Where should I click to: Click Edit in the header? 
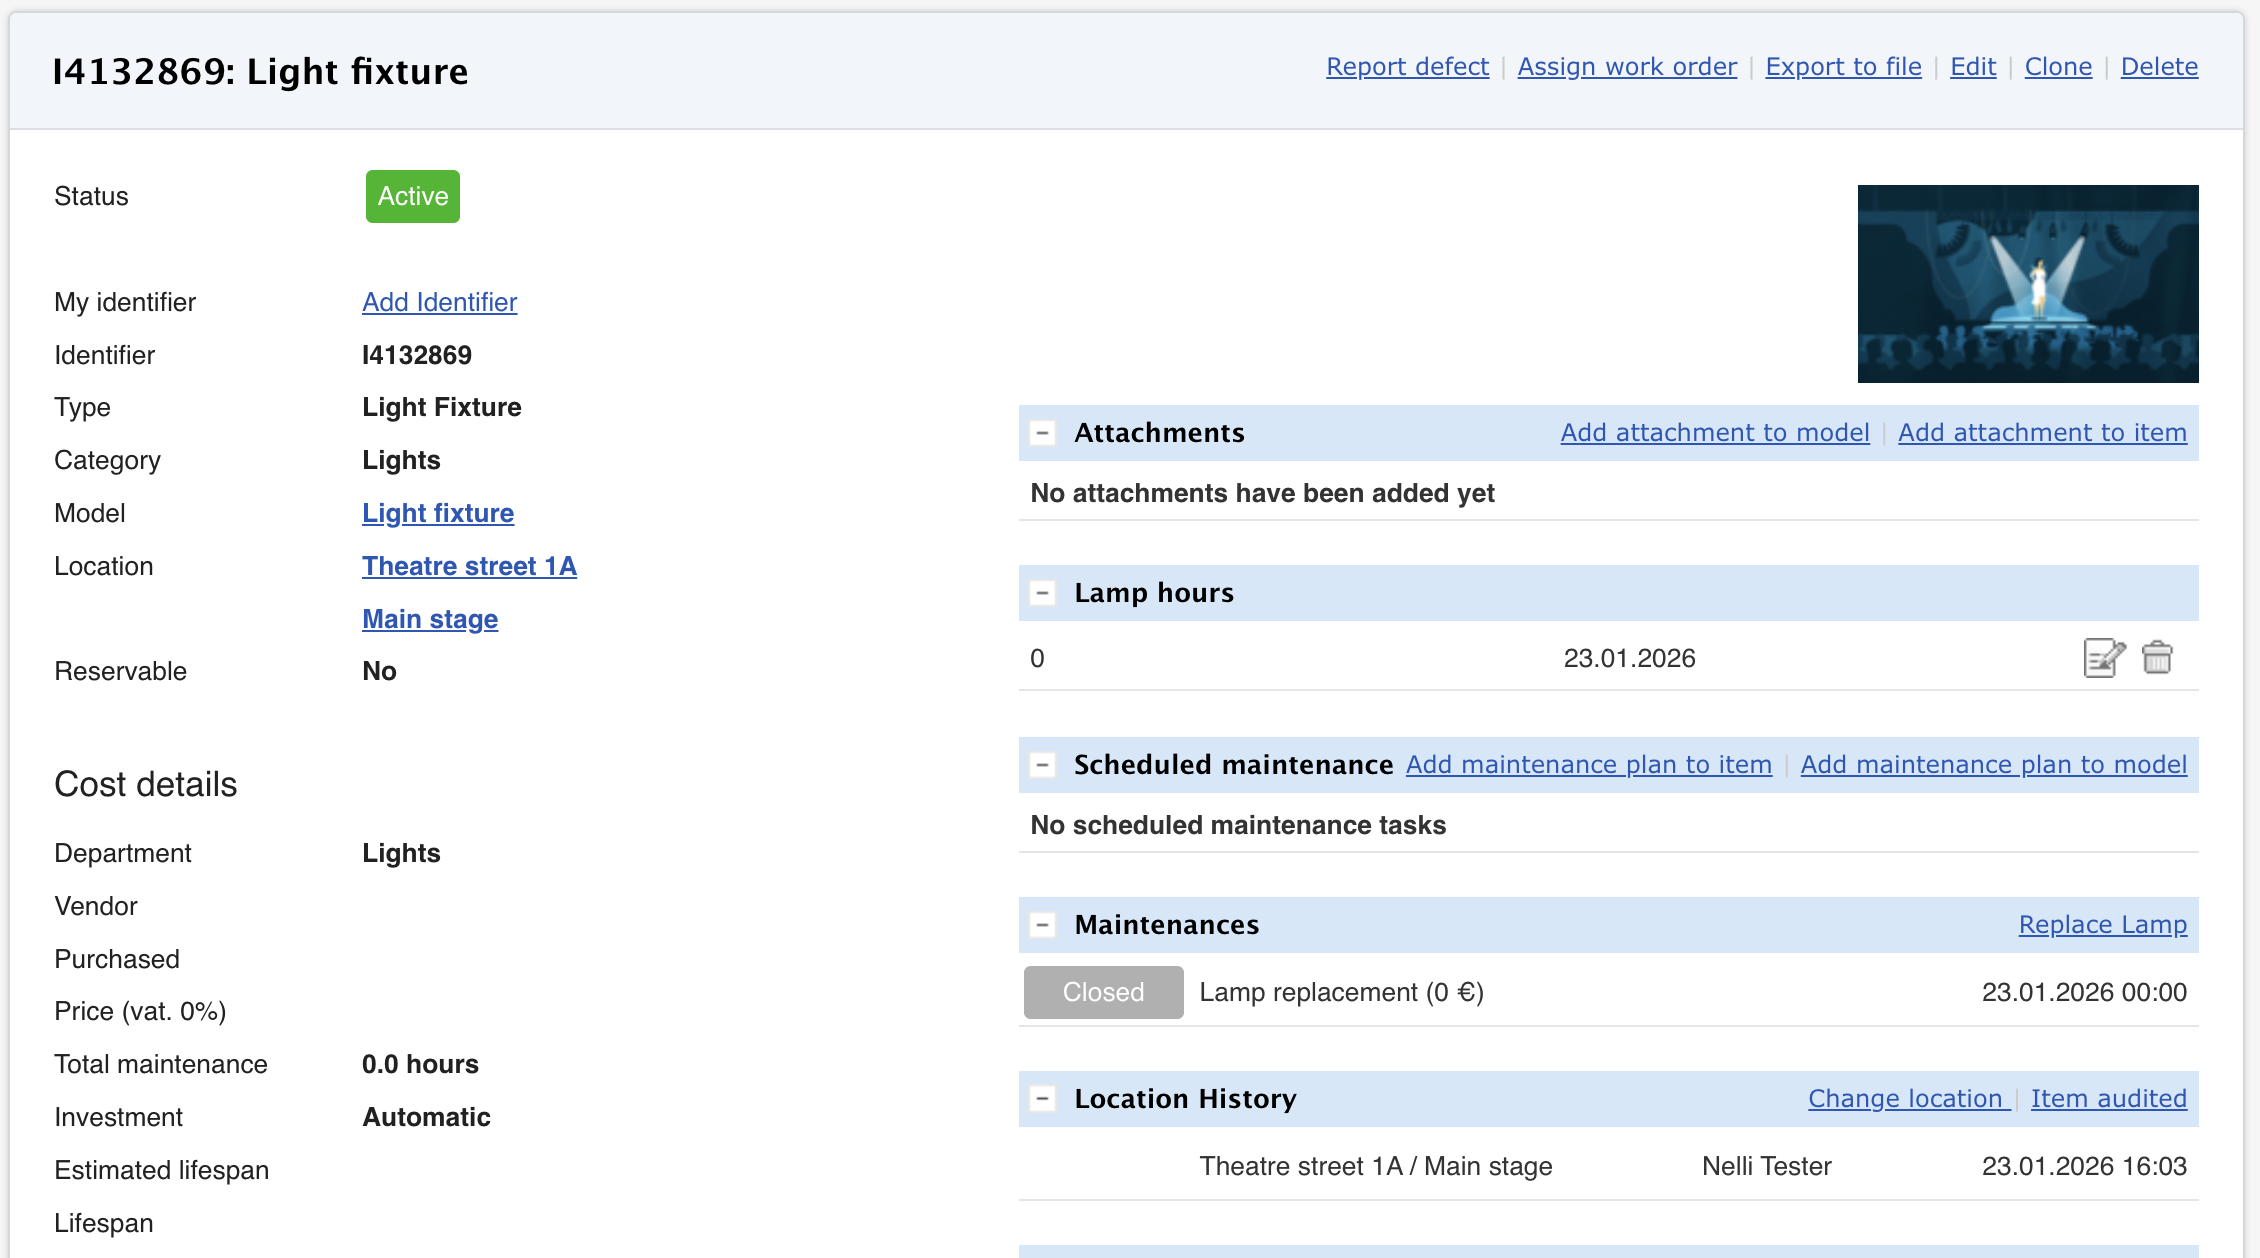tap(1972, 67)
